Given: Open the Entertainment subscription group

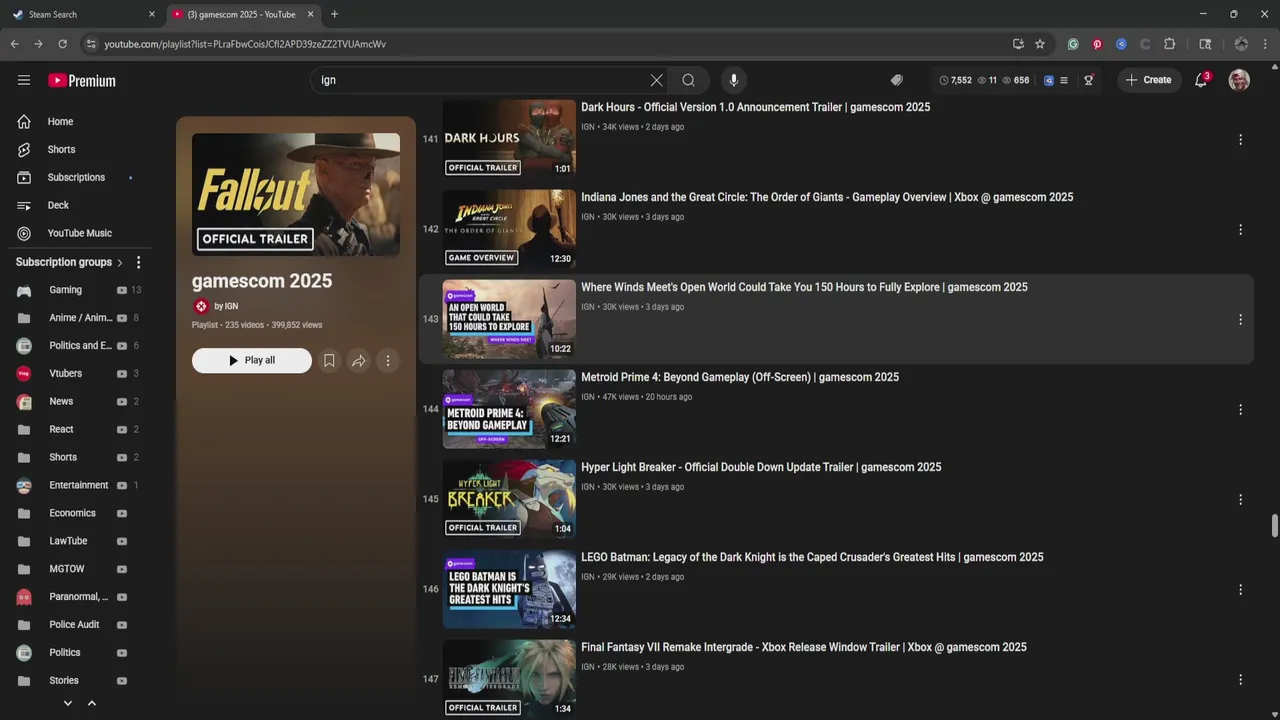Looking at the screenshot, I should (x=78, y=485).
